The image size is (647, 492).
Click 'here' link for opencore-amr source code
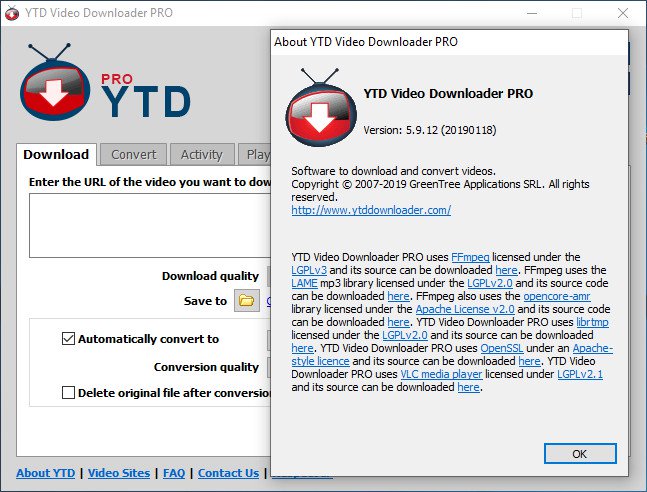398,322
